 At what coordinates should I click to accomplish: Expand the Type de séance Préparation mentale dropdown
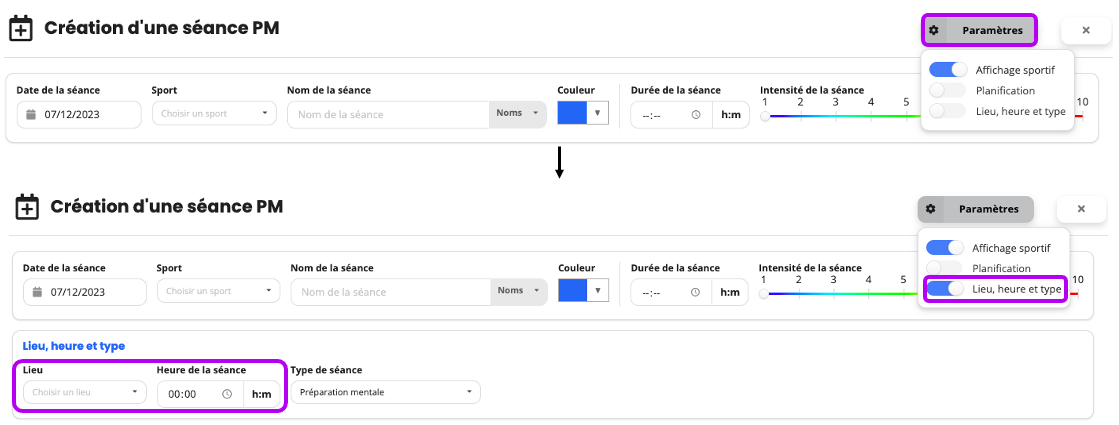[385, 392]
